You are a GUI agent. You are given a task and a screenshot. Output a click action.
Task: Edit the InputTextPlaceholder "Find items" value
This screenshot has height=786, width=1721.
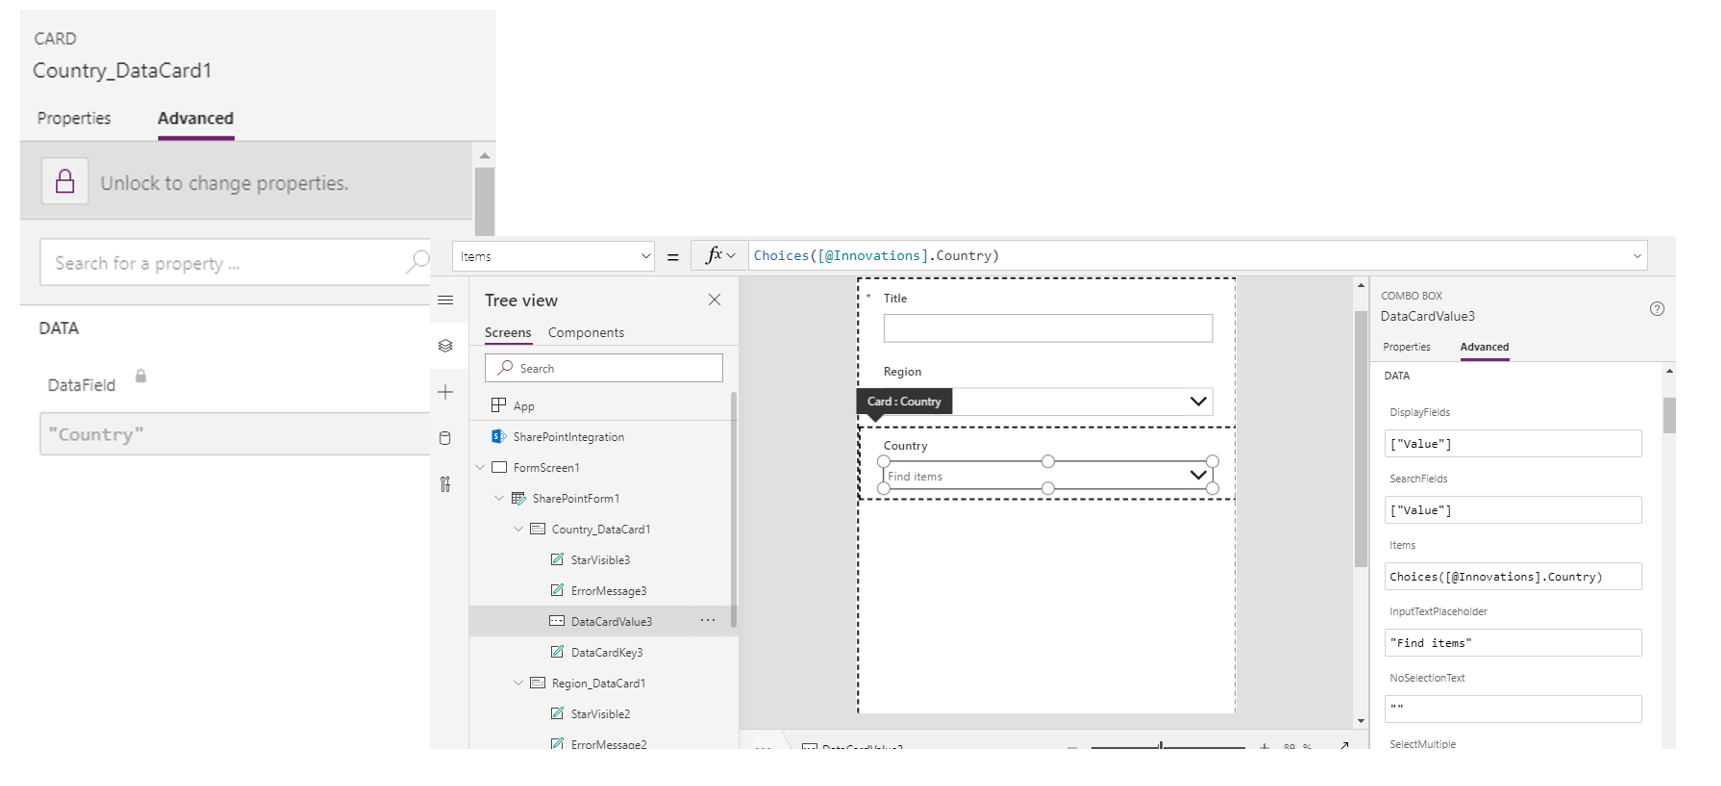click(x=1513, y=643)
